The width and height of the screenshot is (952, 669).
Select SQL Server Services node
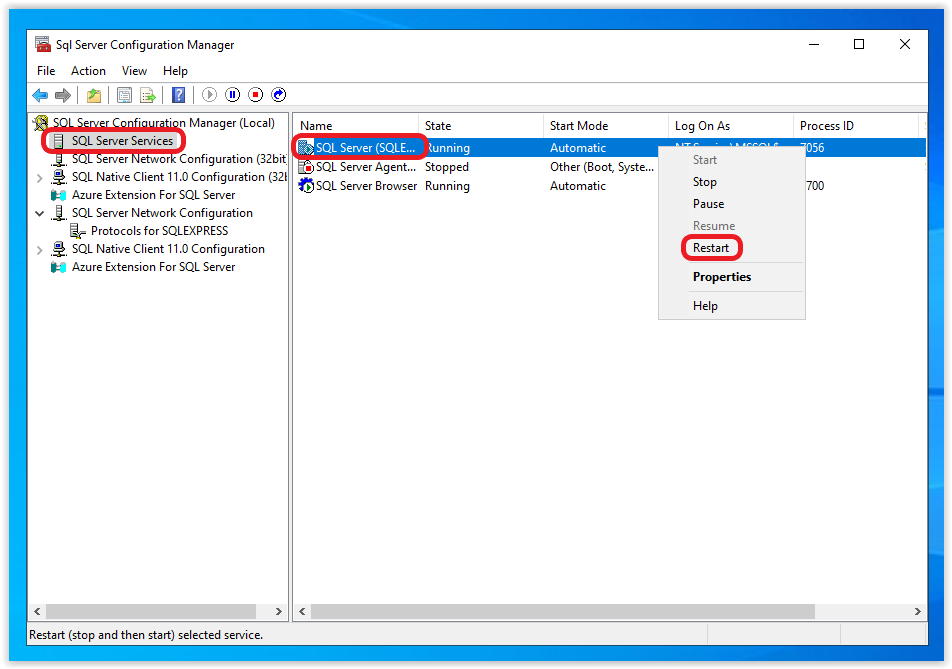(122, 141)
